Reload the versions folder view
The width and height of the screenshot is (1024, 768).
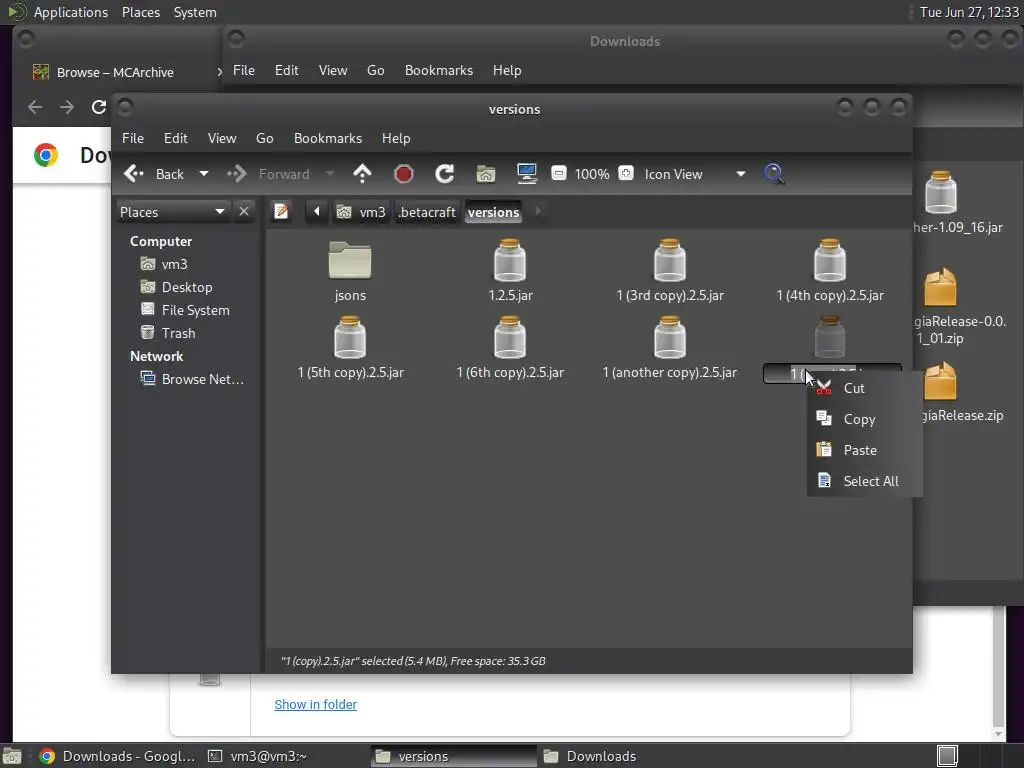[x=445, y=174]
